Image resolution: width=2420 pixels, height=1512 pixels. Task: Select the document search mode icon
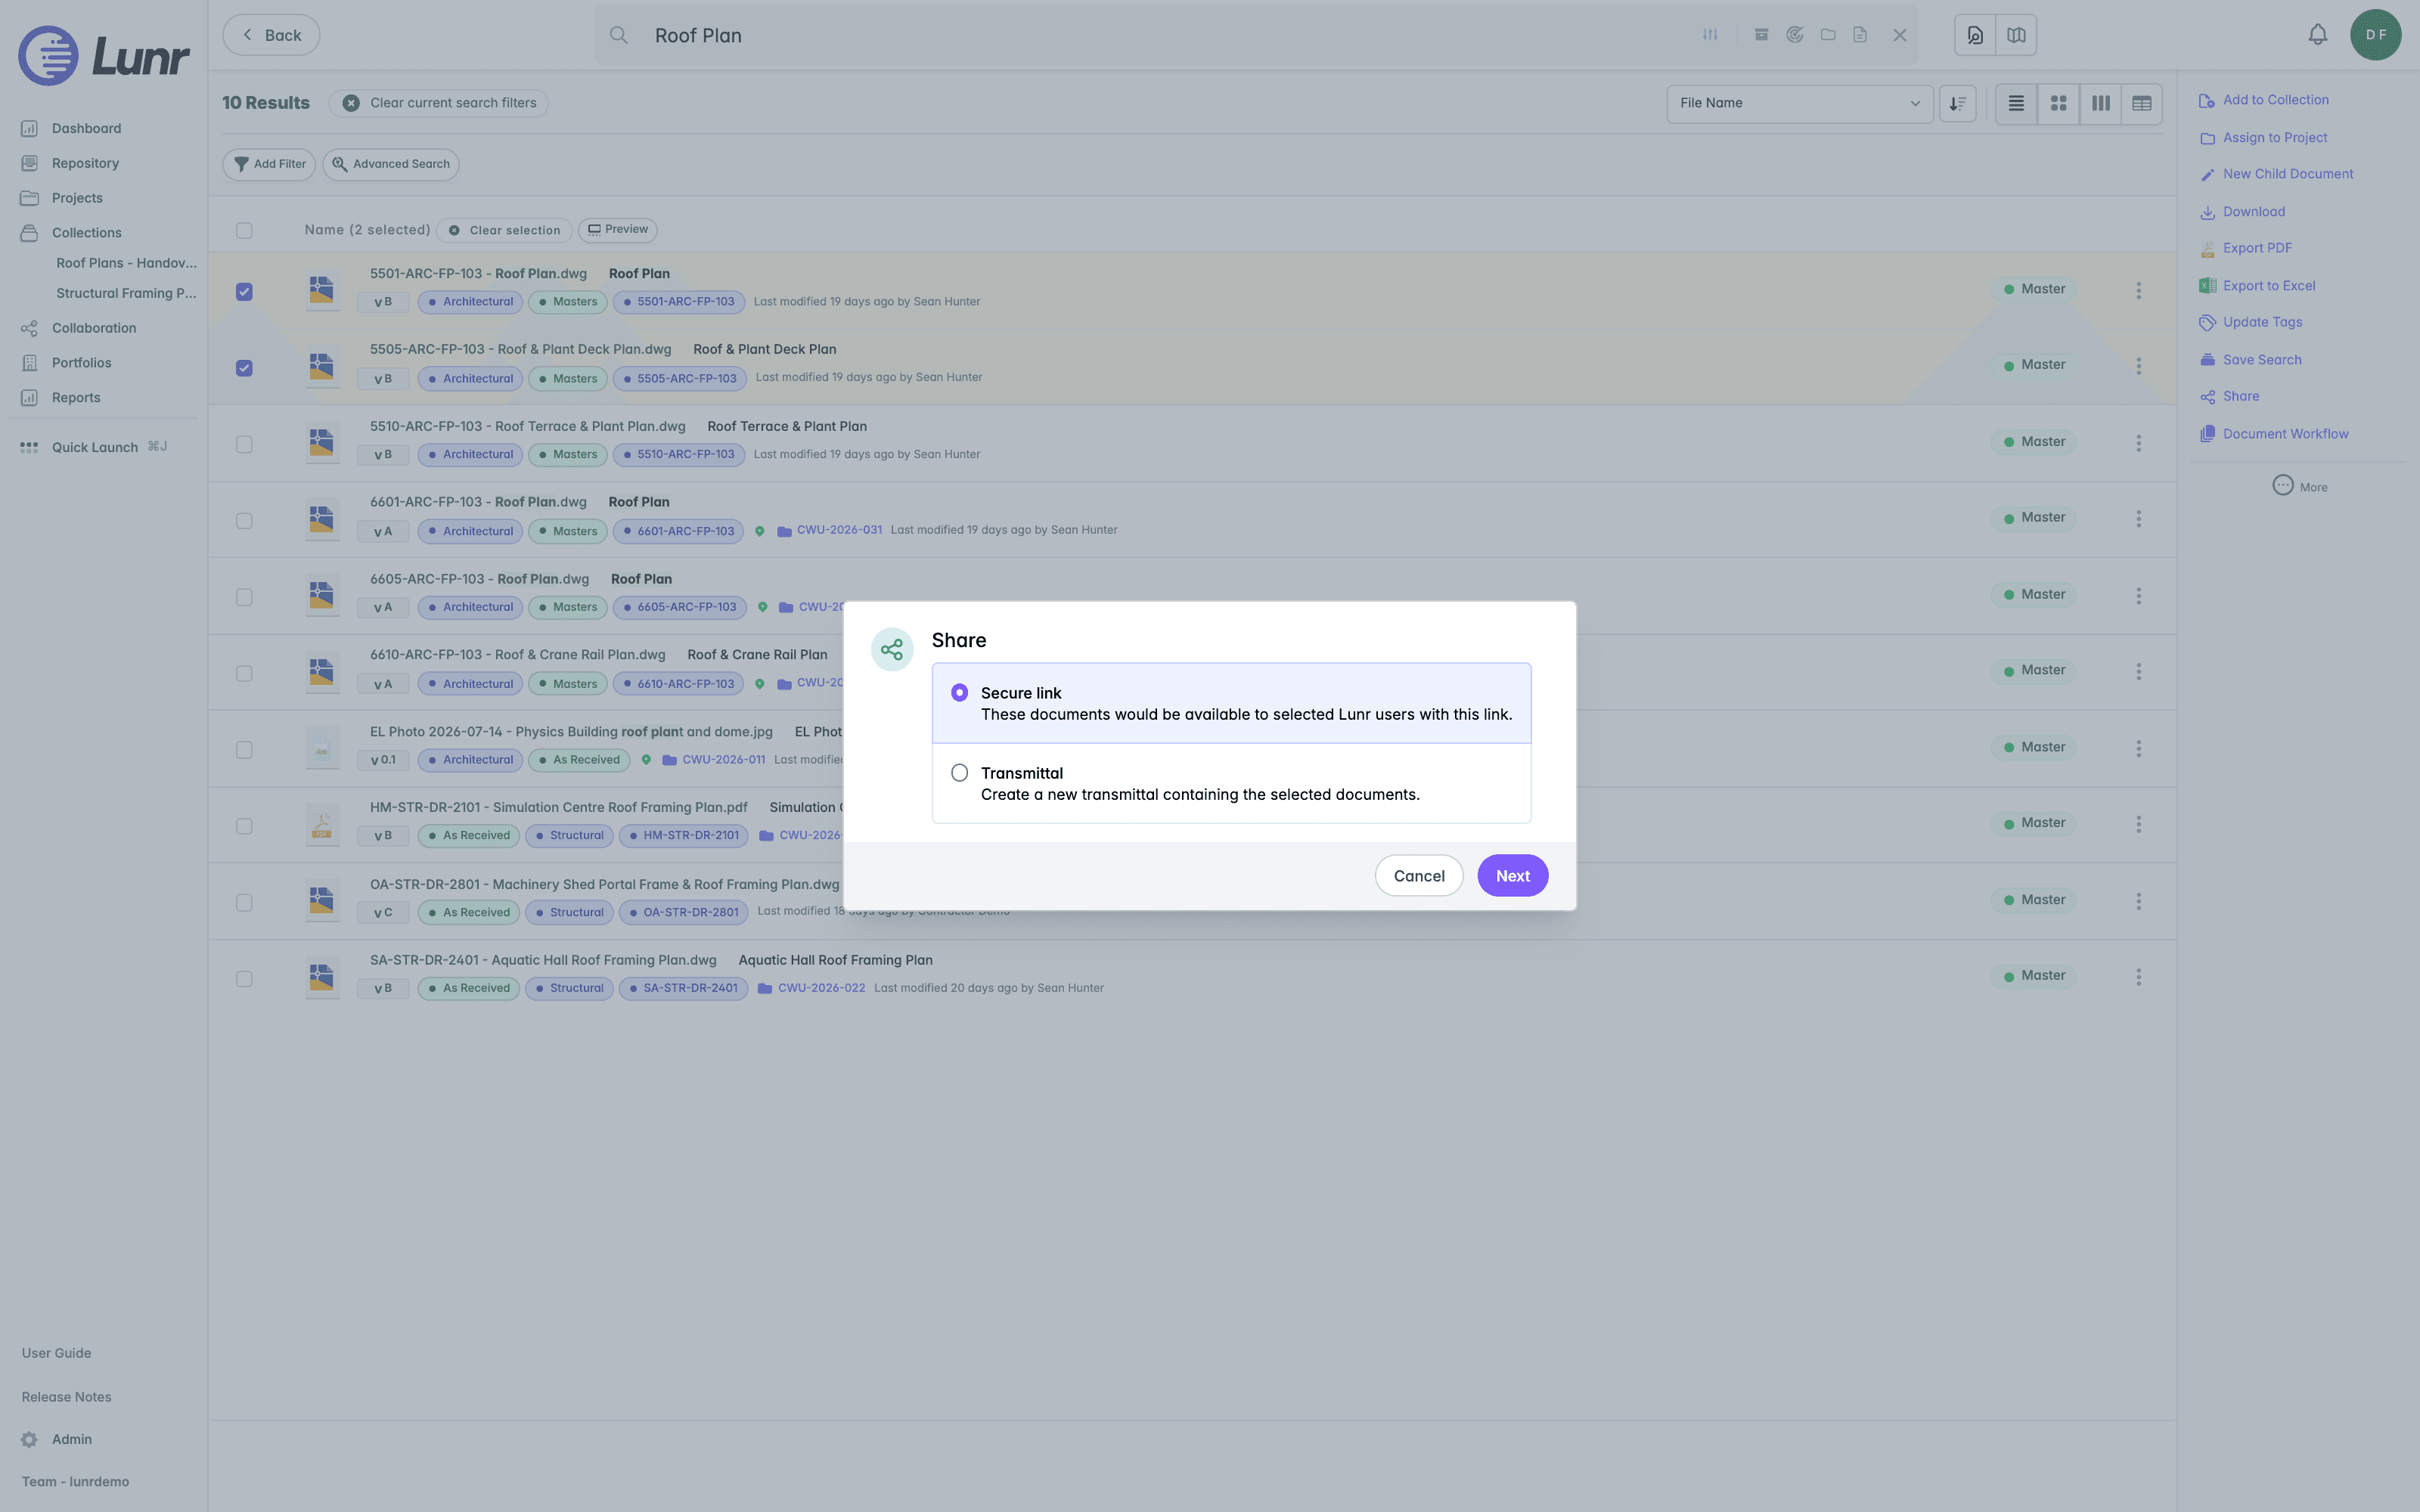coord(1975,35)
